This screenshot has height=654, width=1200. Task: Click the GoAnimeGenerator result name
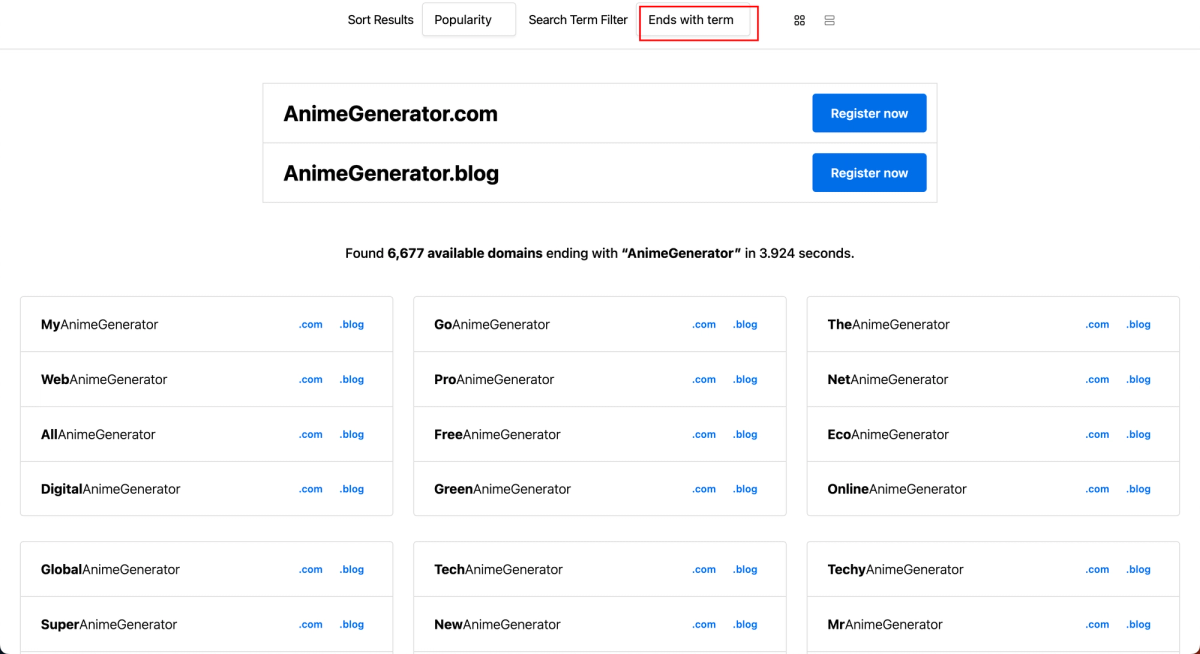[492, 325]
